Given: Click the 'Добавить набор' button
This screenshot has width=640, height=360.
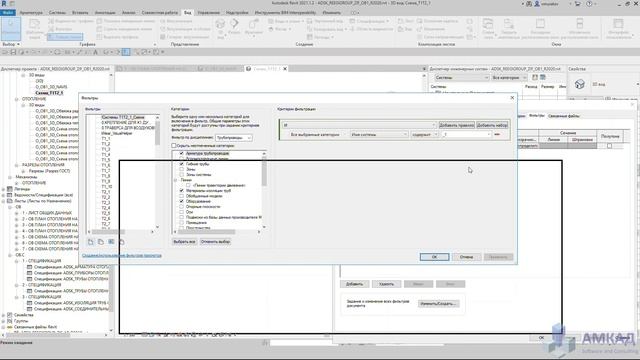Looking at the screenshot, I should 492,125.
